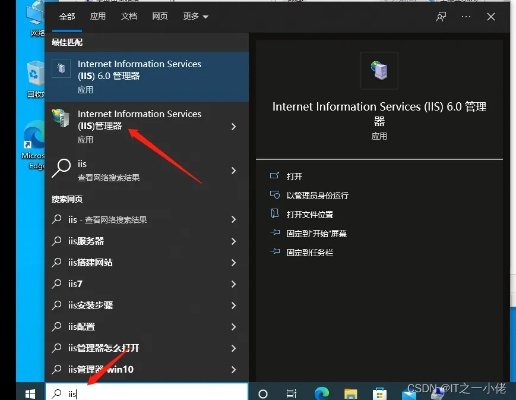
Task: Launch Microsoft Edge from taskbar
Action: [322, 394]
